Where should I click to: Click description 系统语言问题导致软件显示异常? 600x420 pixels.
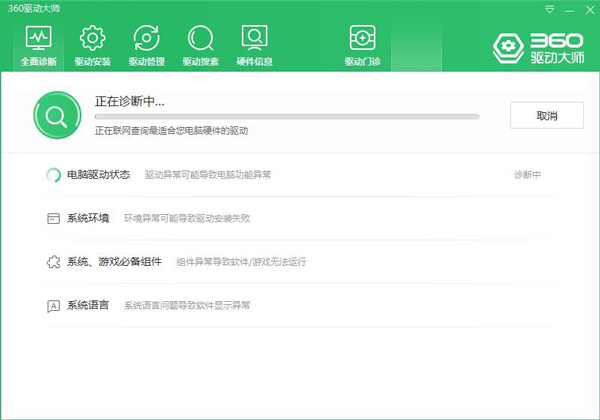pos(187,306)
